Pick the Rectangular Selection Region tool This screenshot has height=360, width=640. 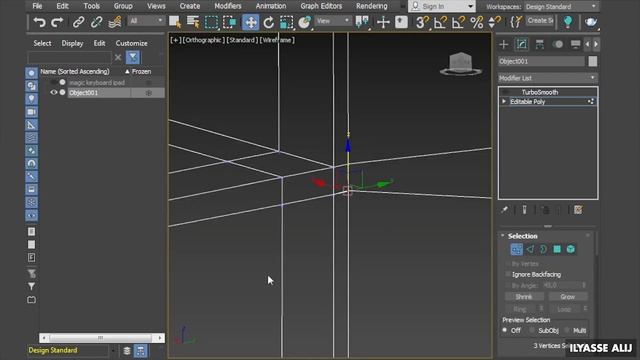(x=211, y=22)
